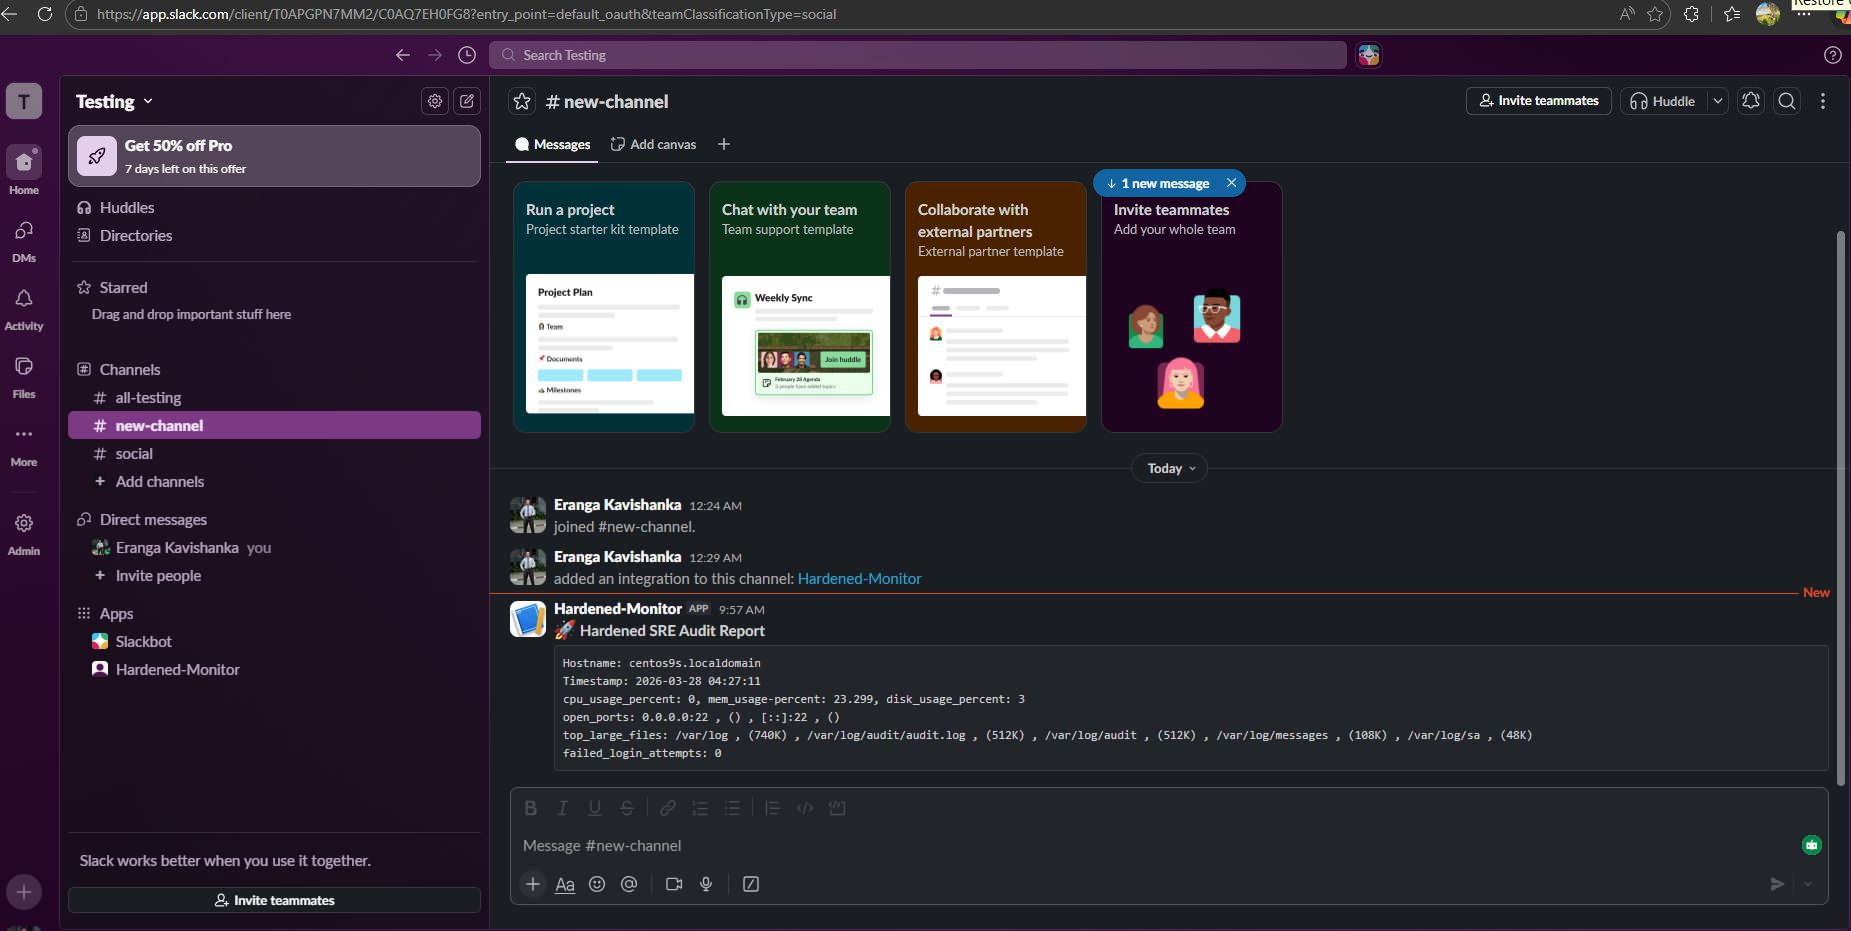1851x931 pixels.
Task: Collapse the Starred section
Action: (123, 287)
